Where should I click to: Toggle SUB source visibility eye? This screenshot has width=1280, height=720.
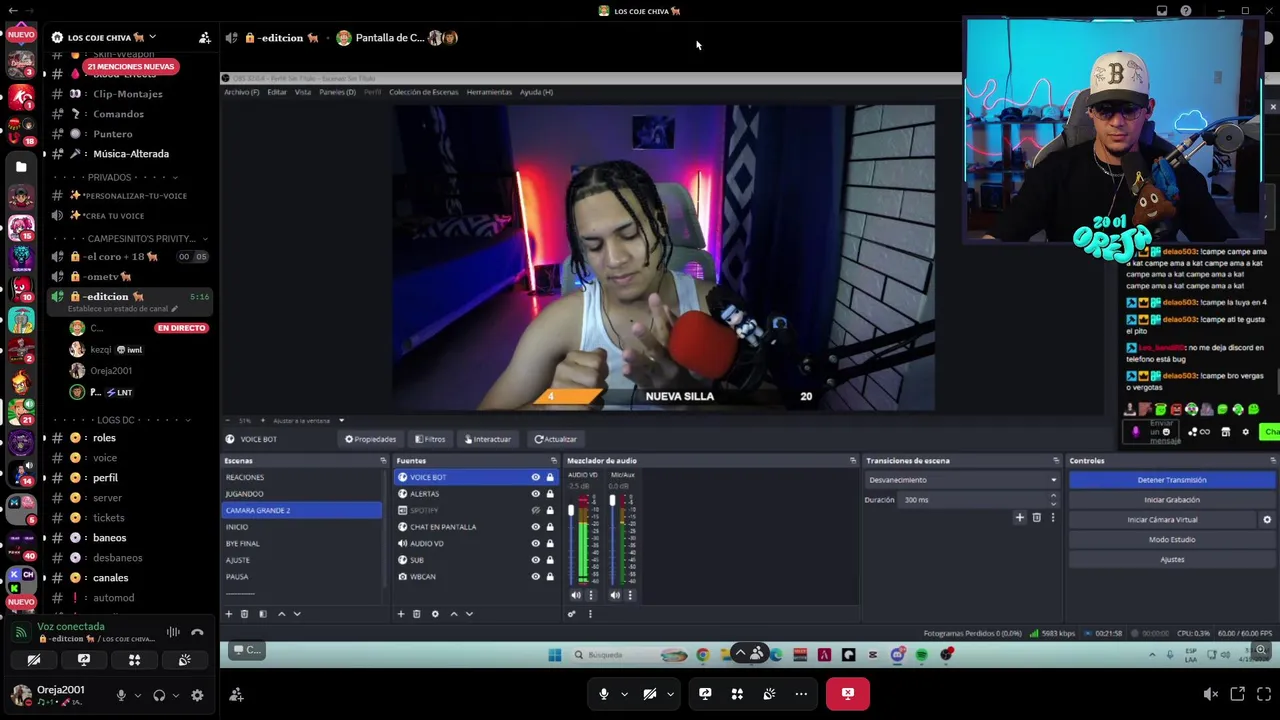[535, 560]
